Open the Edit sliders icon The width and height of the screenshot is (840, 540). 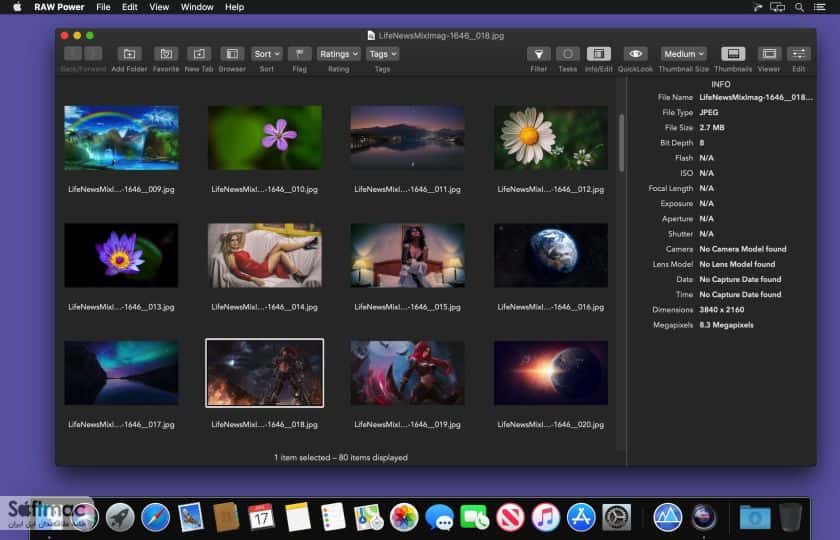[798, 54]
